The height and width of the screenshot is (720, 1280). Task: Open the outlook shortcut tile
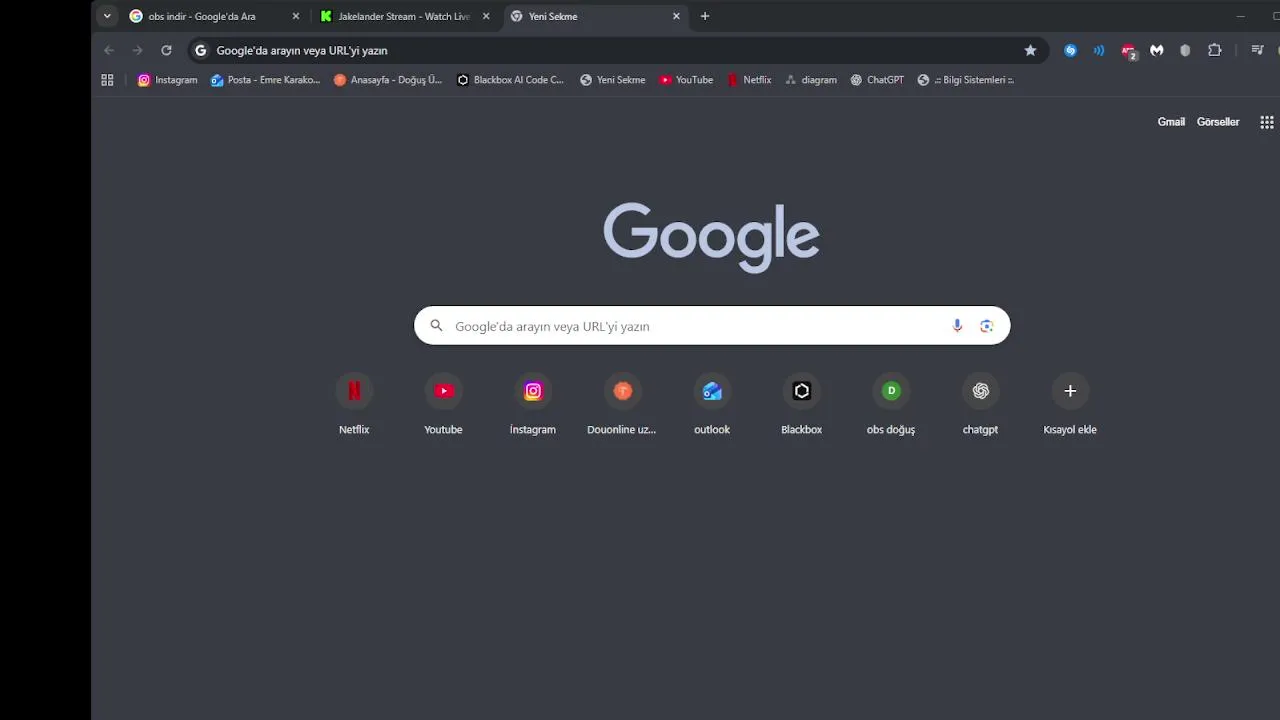[x=712, y=405]
